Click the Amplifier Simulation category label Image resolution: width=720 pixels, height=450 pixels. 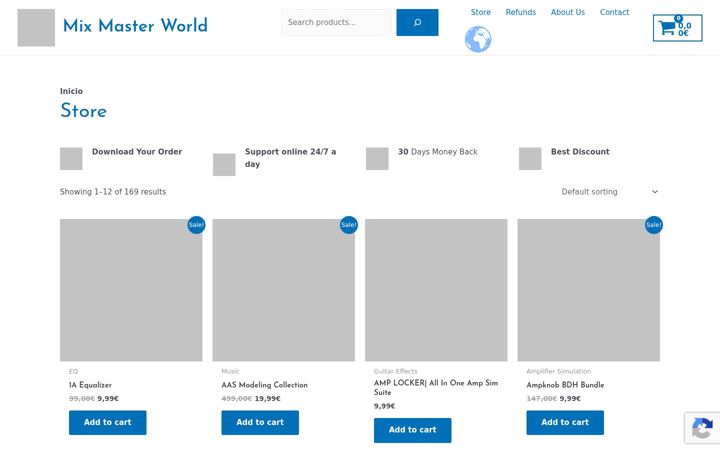(x=558, y=371)
